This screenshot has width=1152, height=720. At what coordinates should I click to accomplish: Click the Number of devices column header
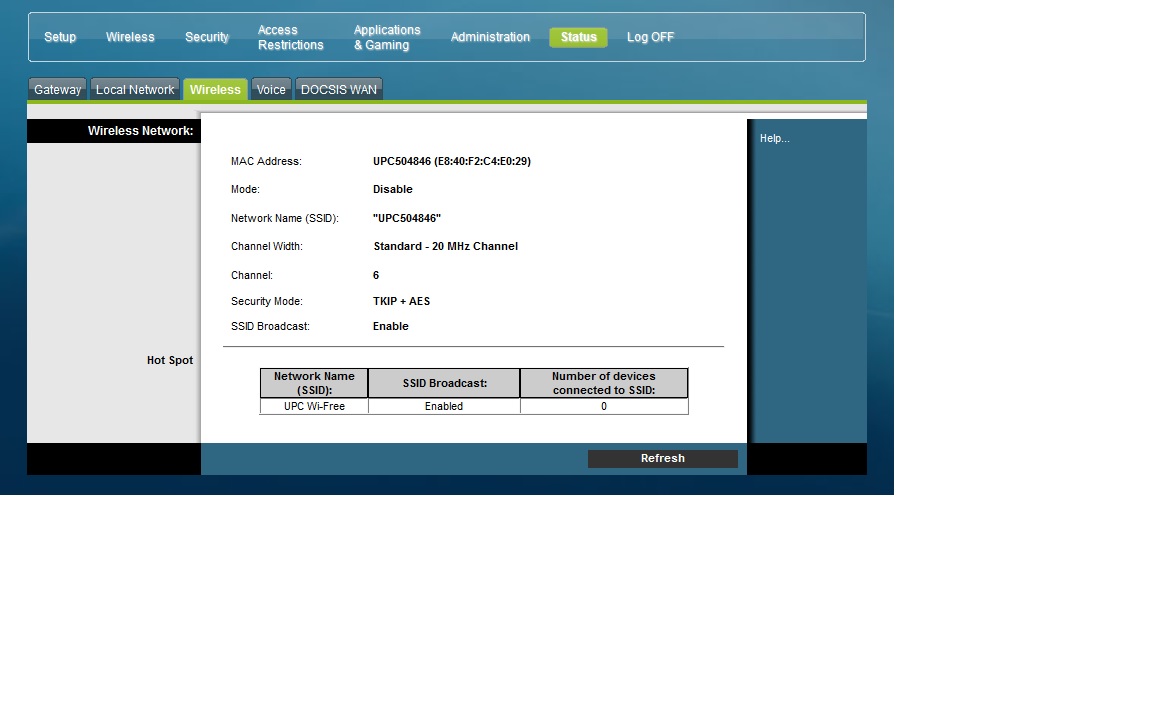[x=603, y=383]
